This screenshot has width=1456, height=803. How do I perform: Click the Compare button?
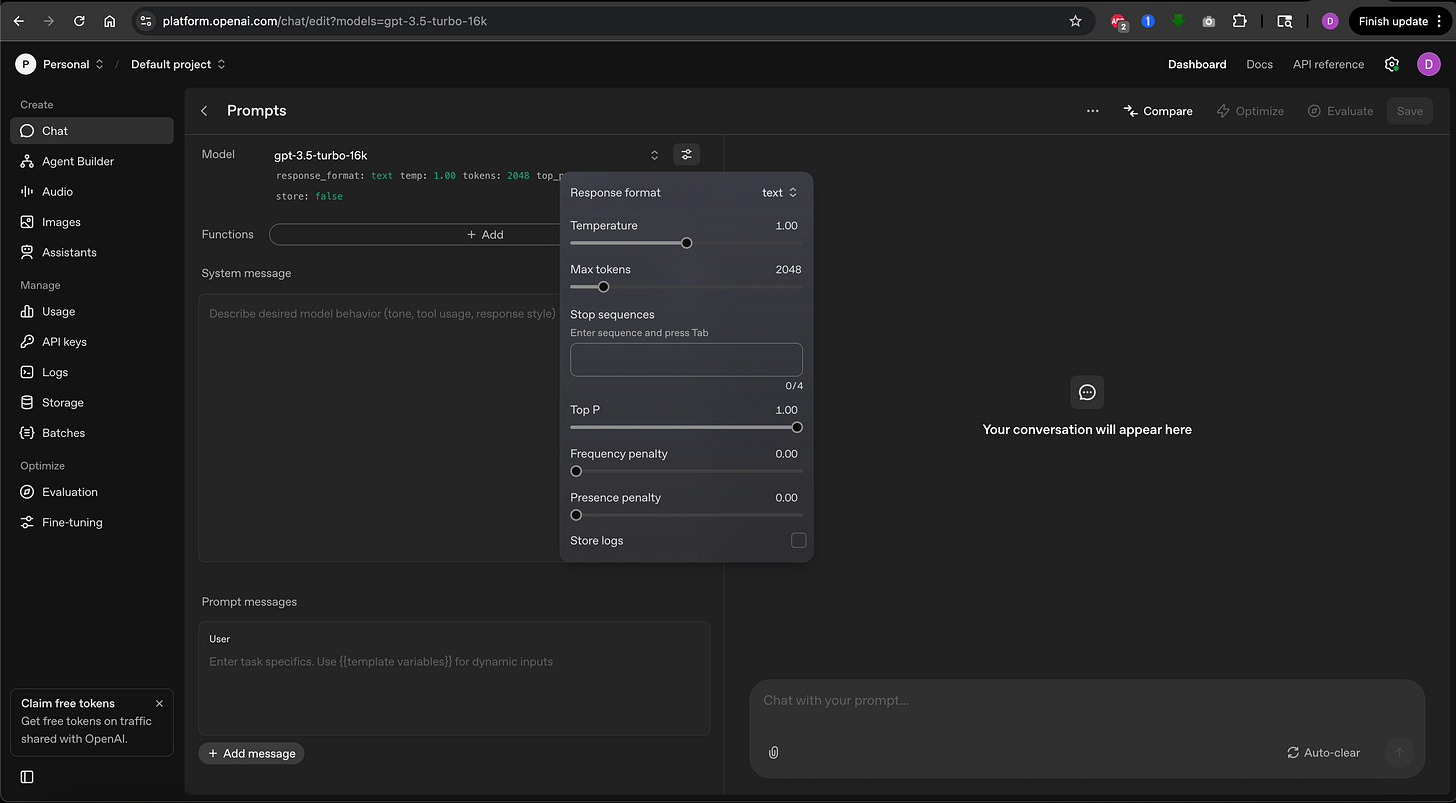coord(1158,111)
